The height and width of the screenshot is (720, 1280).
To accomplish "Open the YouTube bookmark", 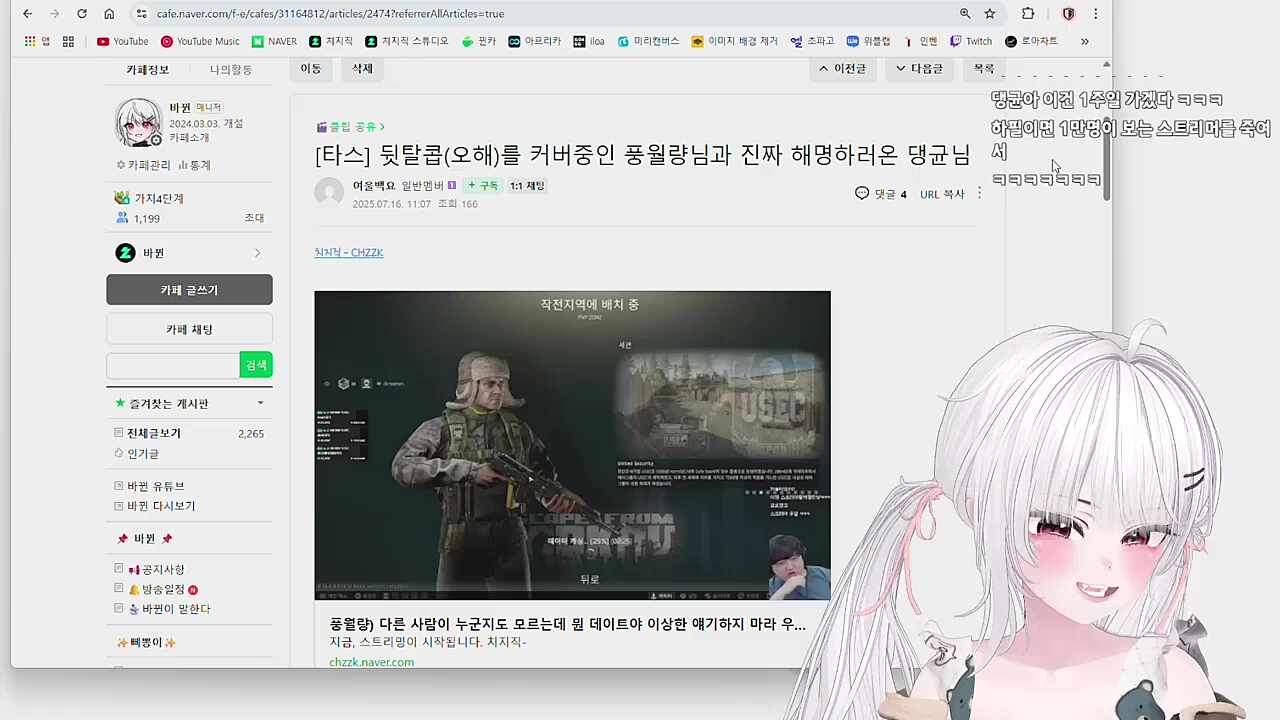I will (x=122, y=41).
